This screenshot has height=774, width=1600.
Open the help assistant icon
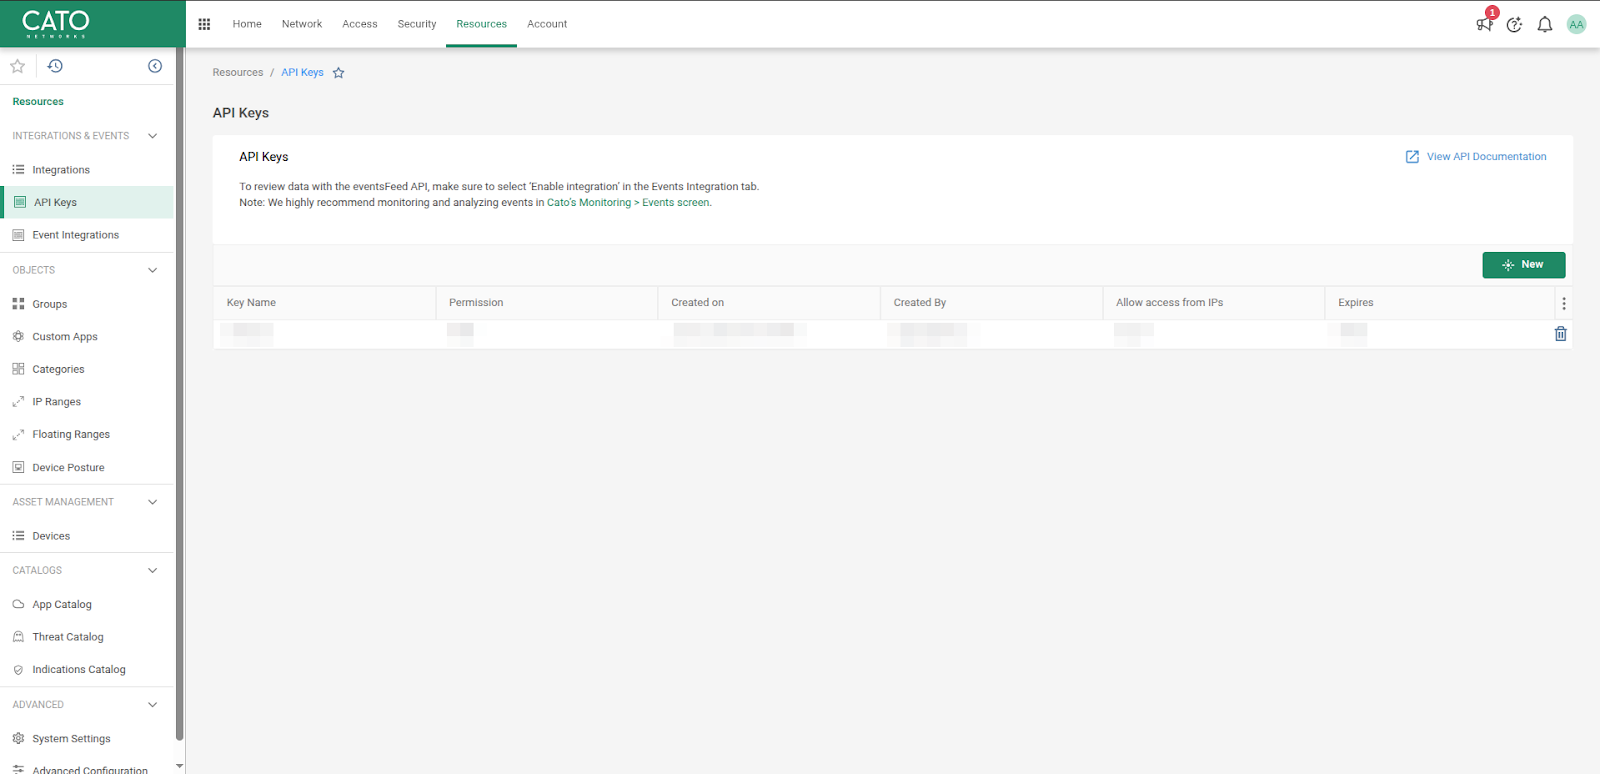[x=1514, y=24]
